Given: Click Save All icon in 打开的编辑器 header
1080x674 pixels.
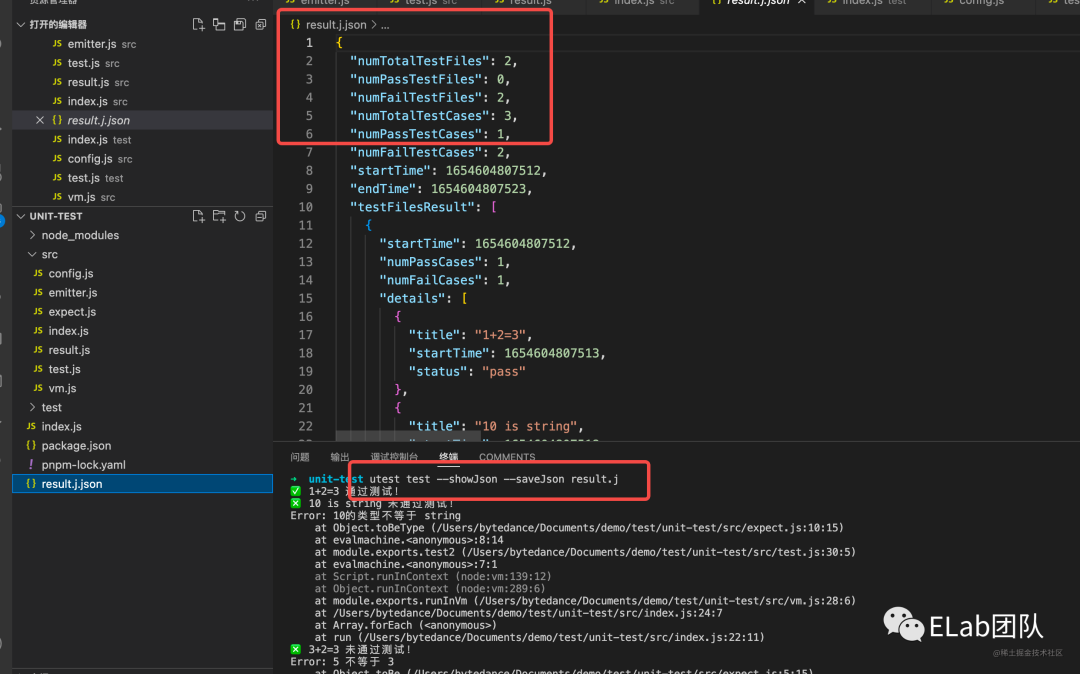Looking at the screenshot, I should (240, 25).
